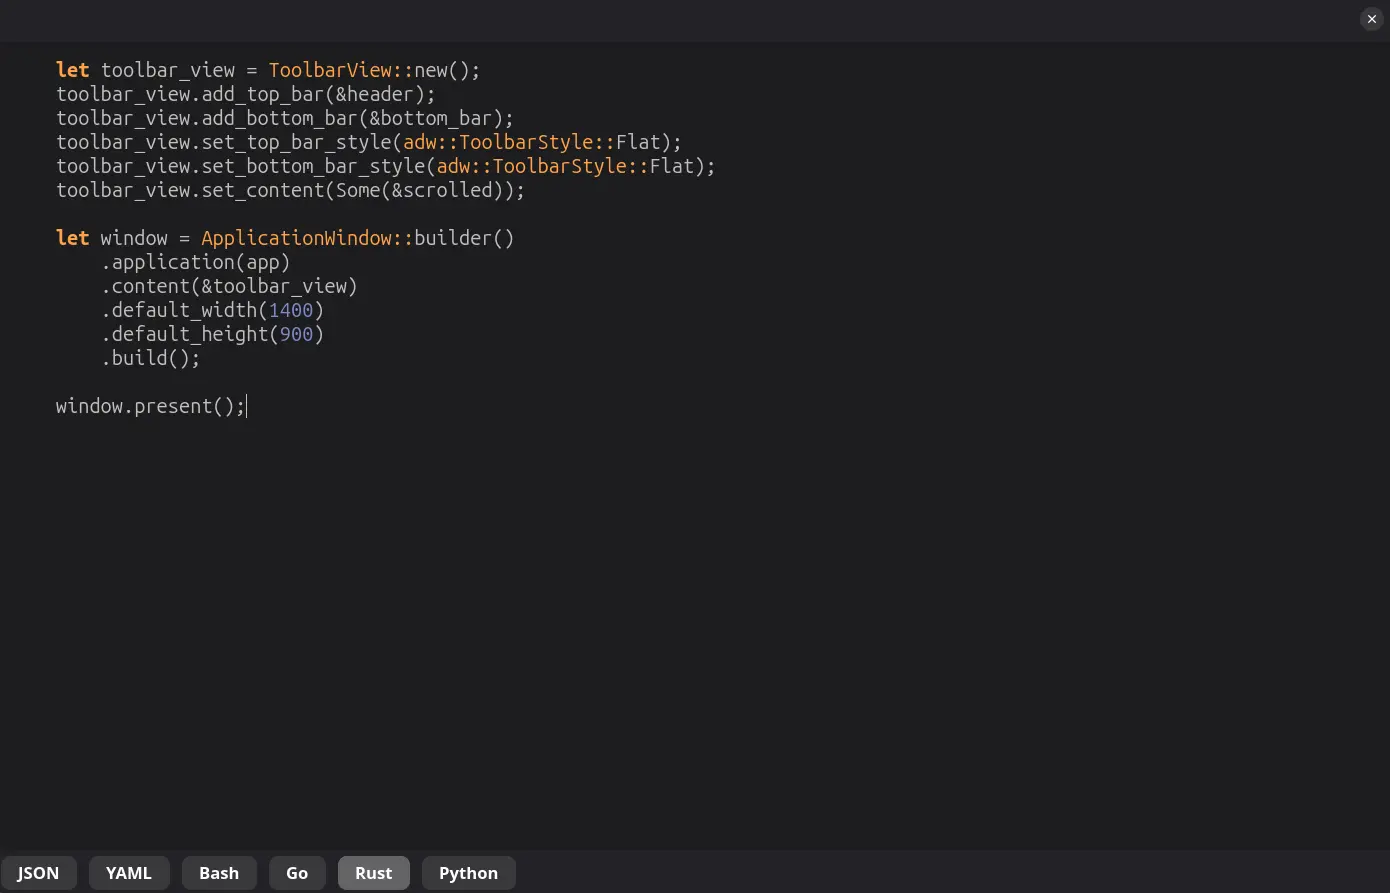Close the window with the X icon

[x=1372, y=19]
